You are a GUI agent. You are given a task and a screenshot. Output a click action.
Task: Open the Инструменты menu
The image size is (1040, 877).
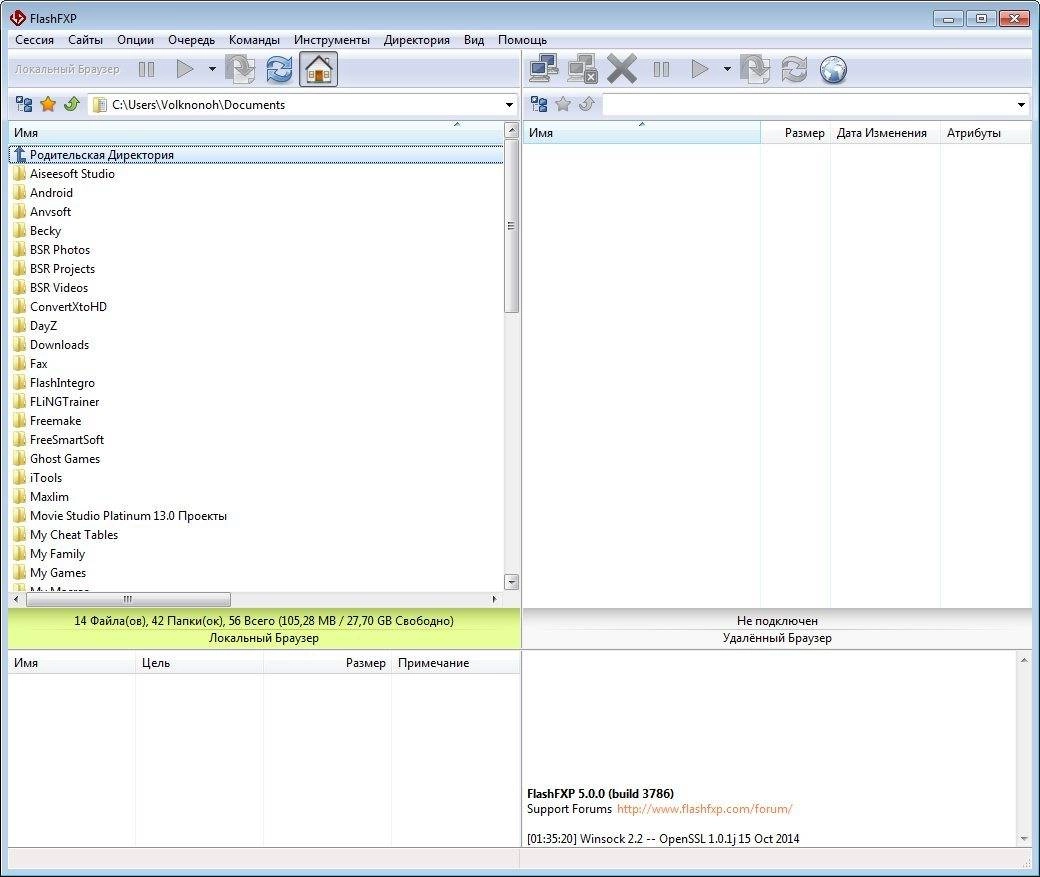point(332,40)
